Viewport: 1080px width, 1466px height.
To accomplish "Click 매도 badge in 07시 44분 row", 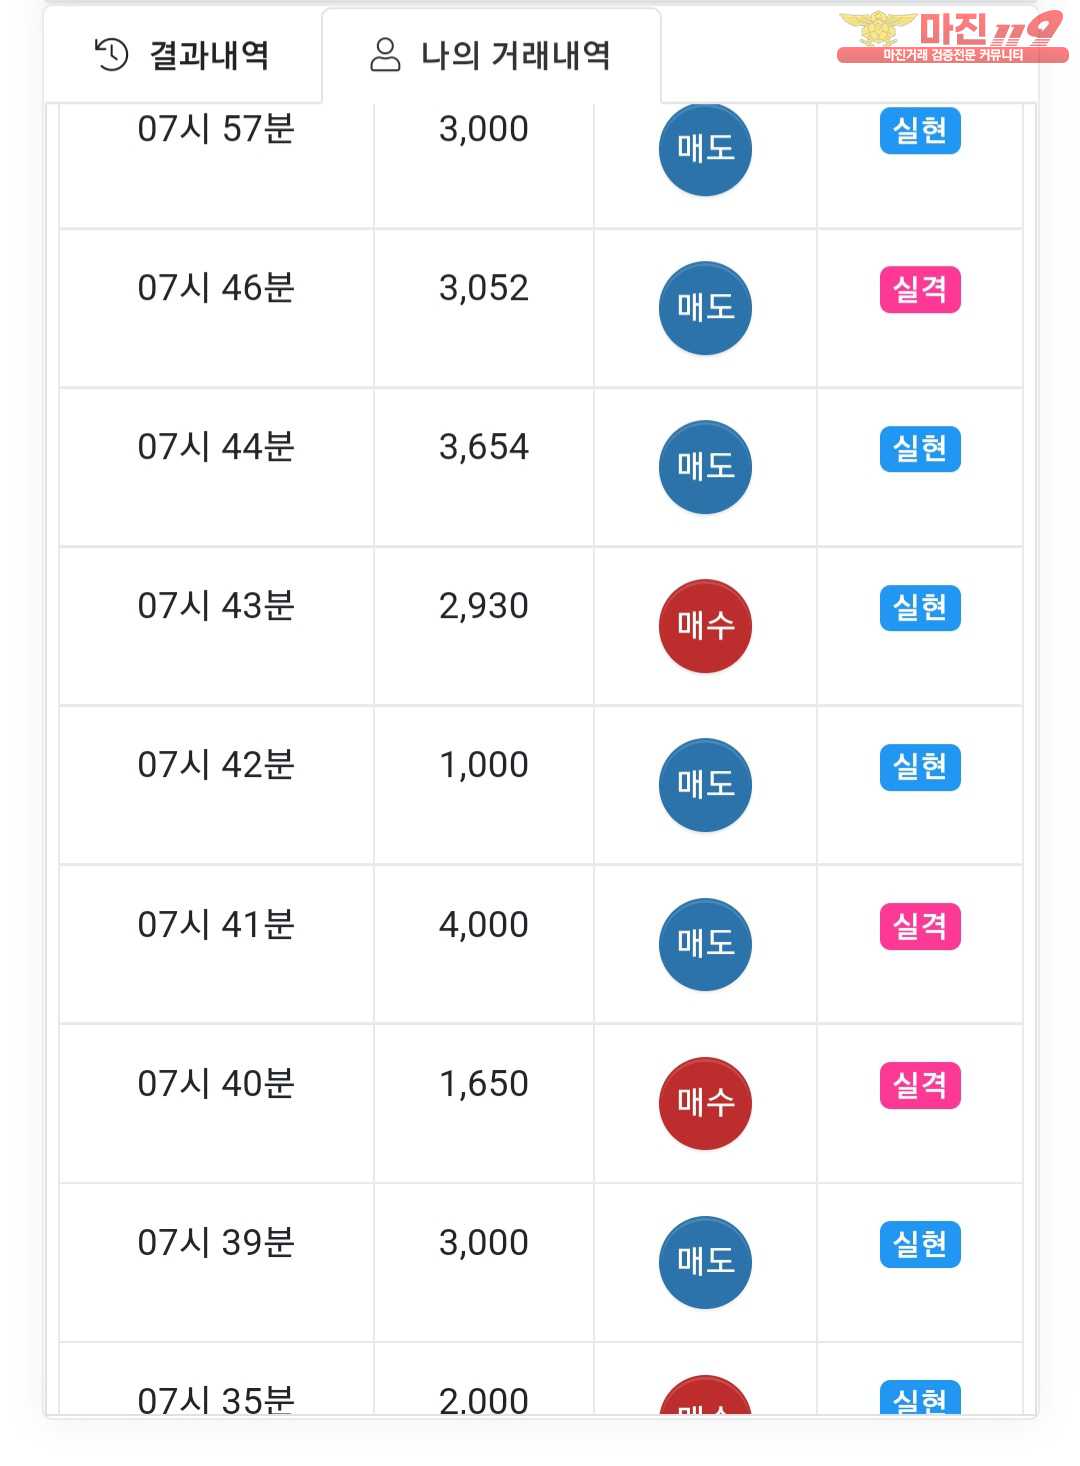I will coord(705,467).
